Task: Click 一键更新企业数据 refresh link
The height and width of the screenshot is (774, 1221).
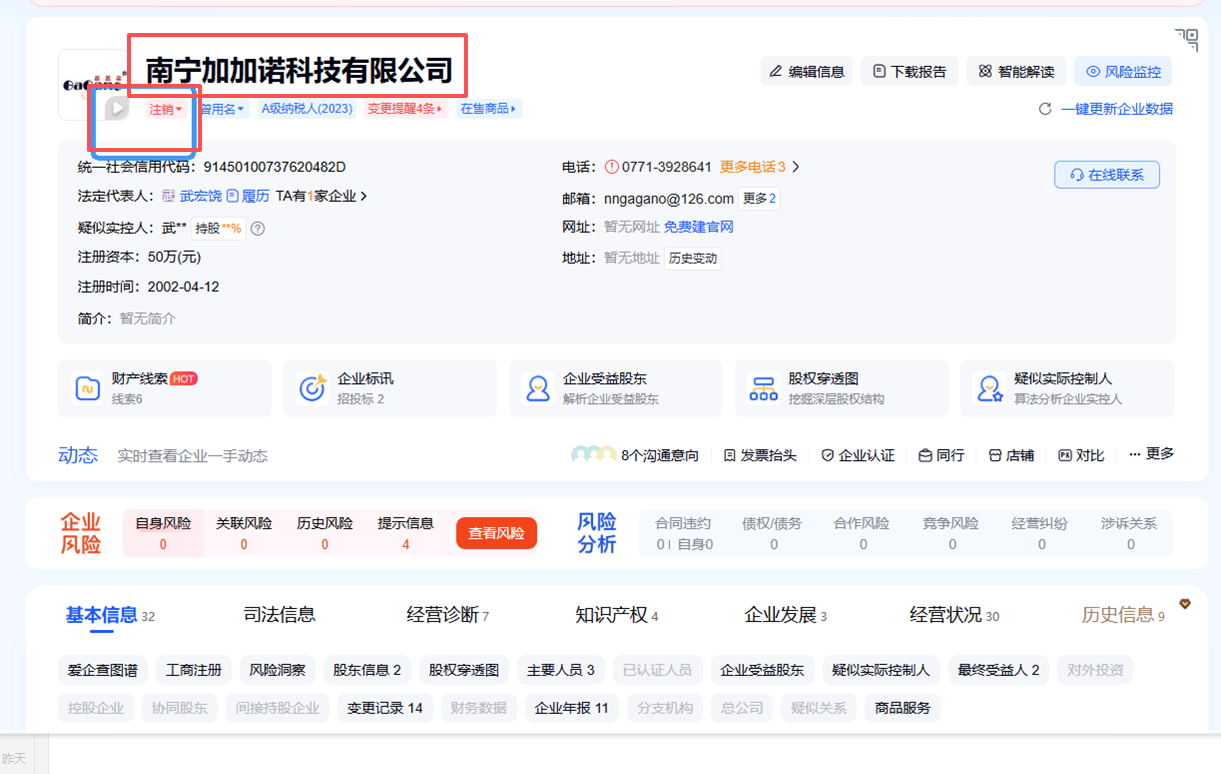Action: point(1106,109)
